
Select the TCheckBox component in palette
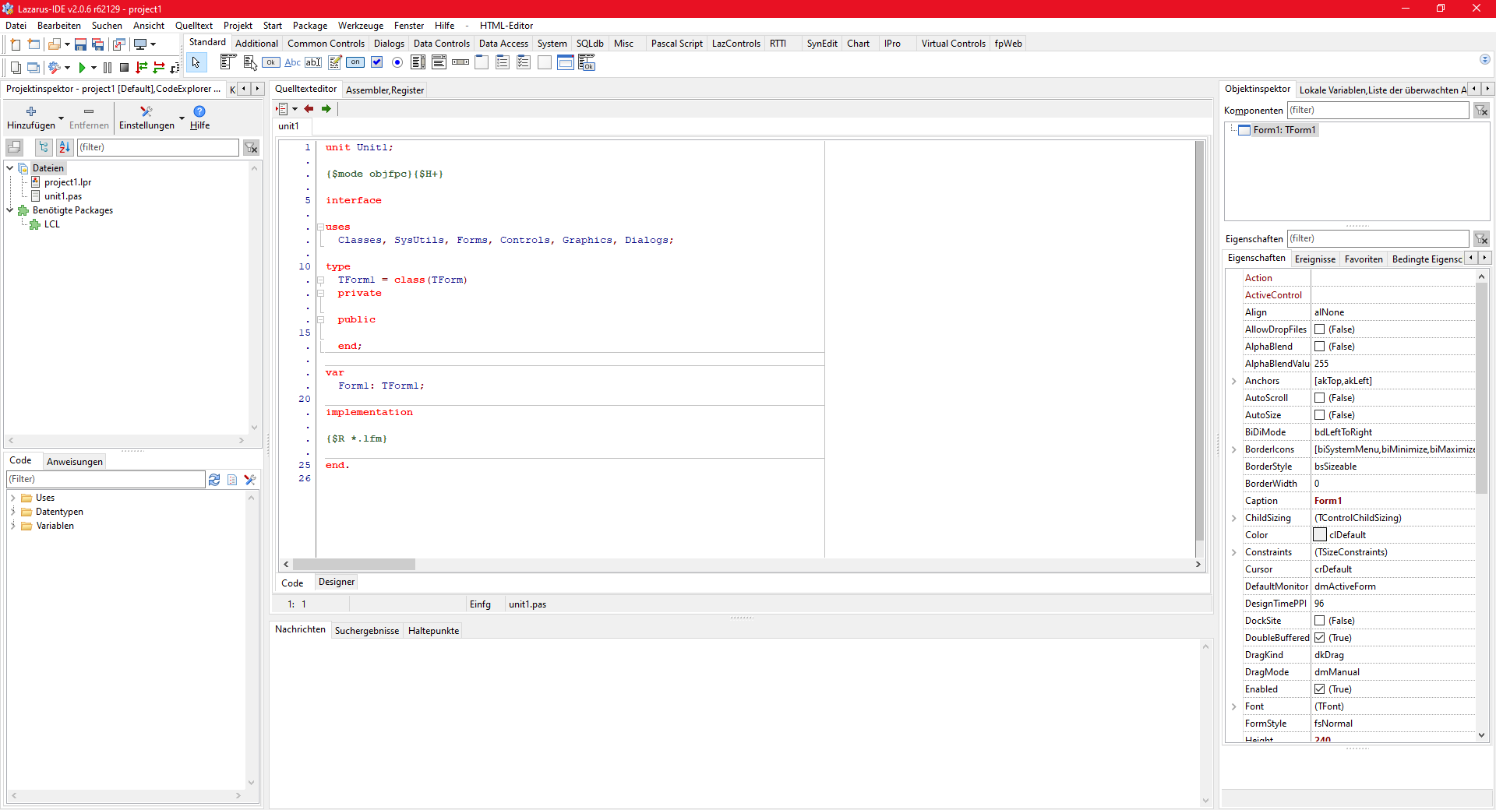[x=377, y=62]
